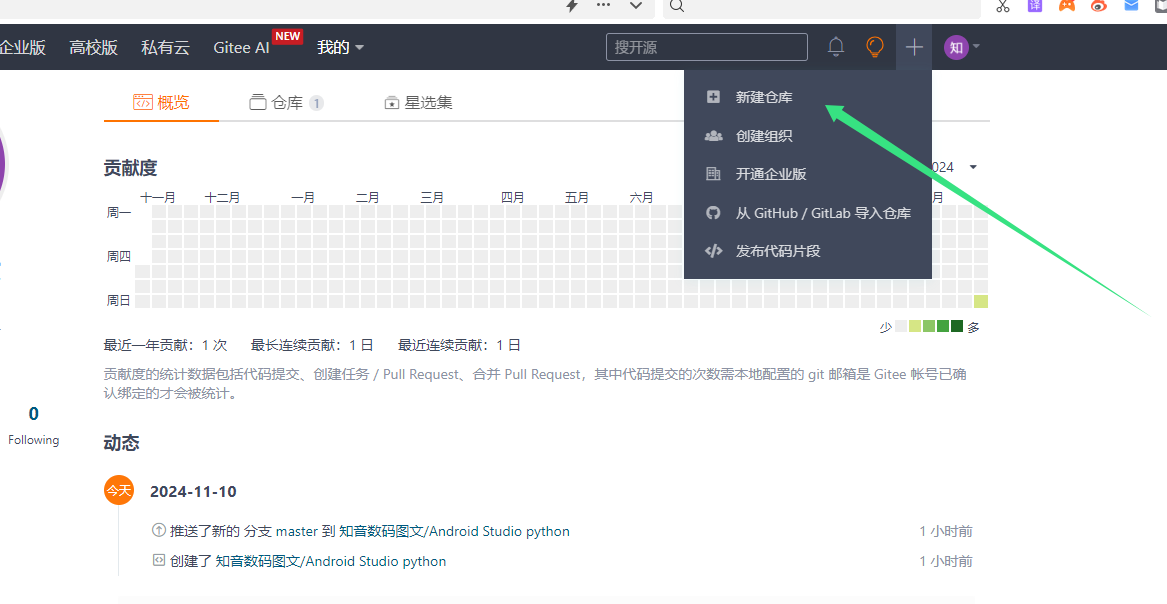Switch to the 仓库 tab
This screenshot has width=1167, height=604.
[287, 102]
